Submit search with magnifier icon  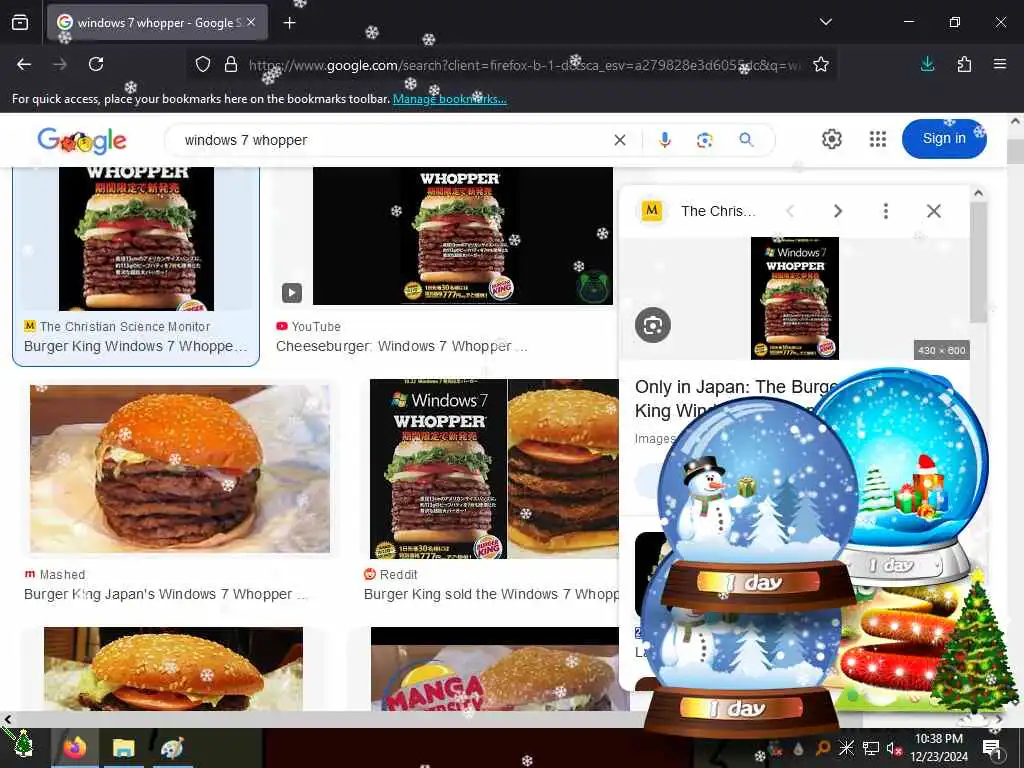click(746, 140)
